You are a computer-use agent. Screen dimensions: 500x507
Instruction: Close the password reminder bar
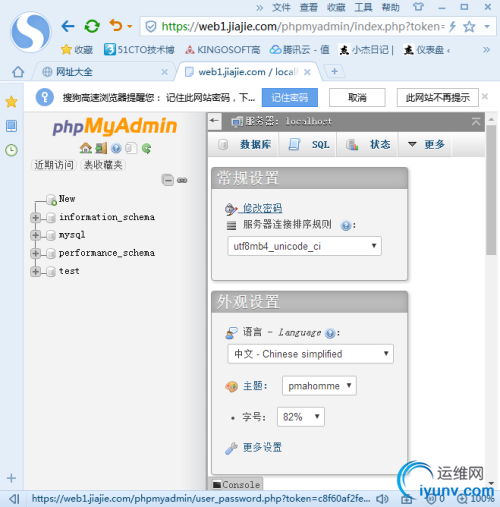[485, 97]
